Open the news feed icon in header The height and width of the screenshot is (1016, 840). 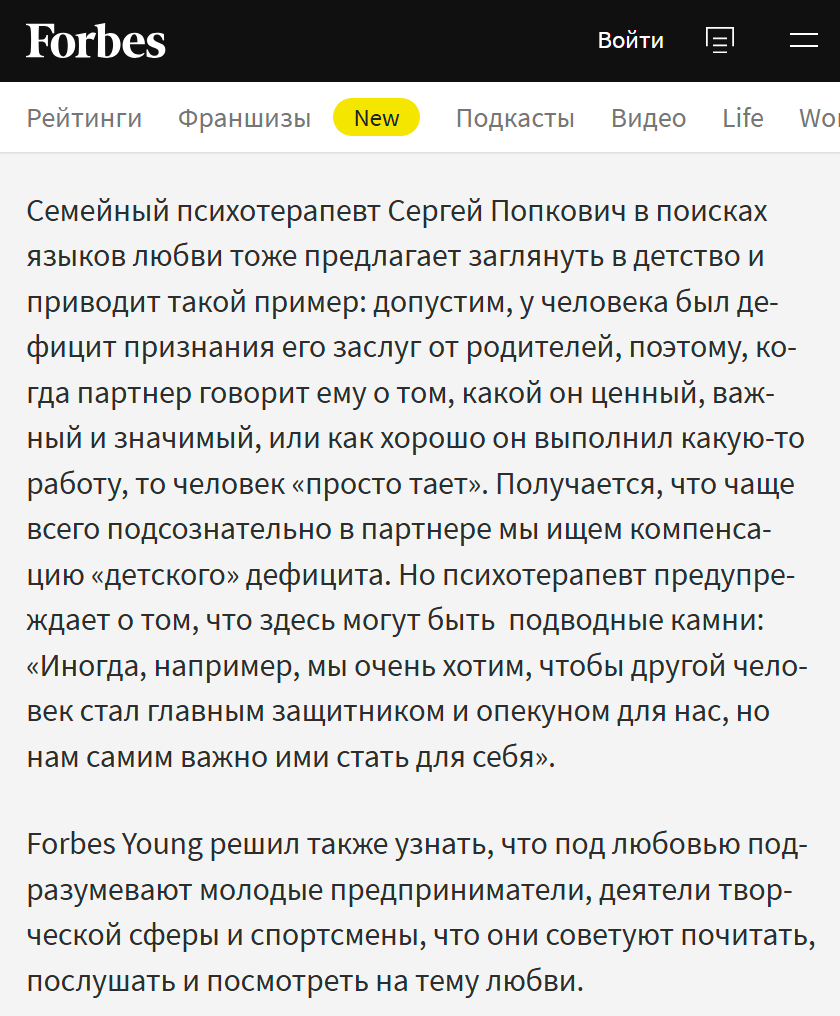coord(720,40)
